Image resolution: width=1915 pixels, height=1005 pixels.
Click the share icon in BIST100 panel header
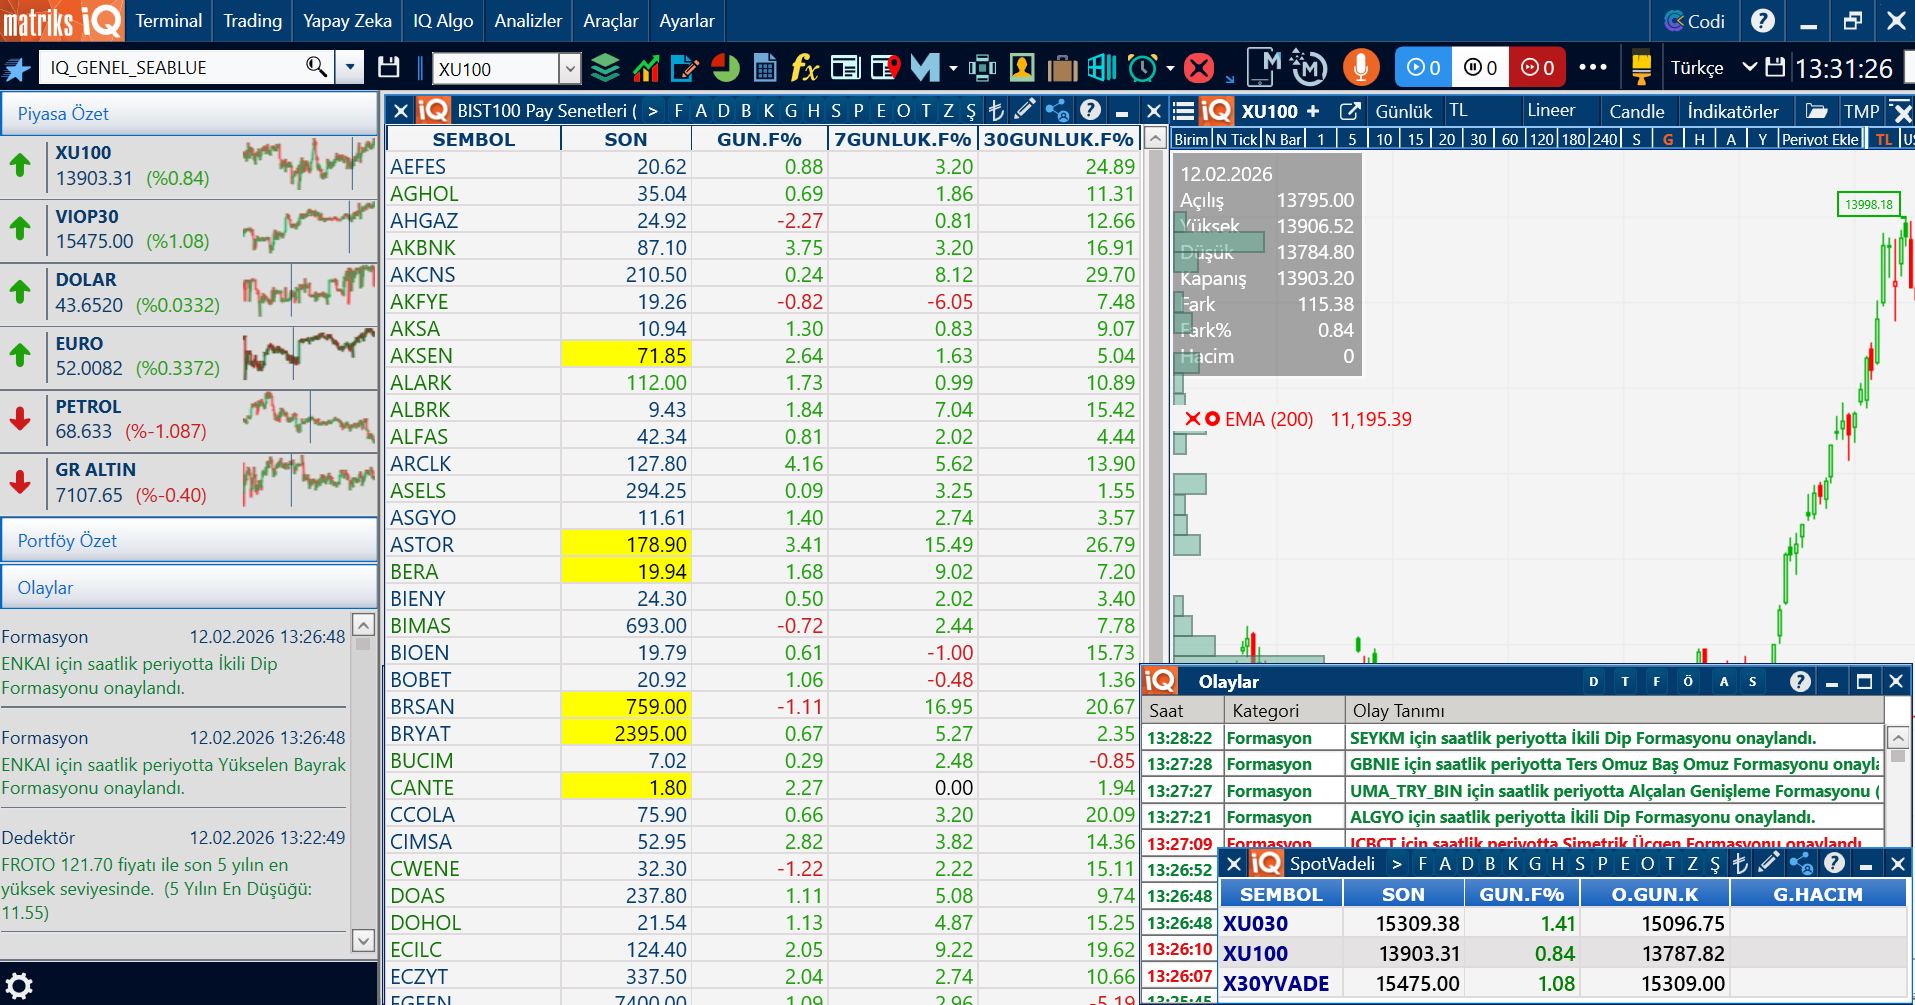pyautogui.click(x=1057, y=110)
